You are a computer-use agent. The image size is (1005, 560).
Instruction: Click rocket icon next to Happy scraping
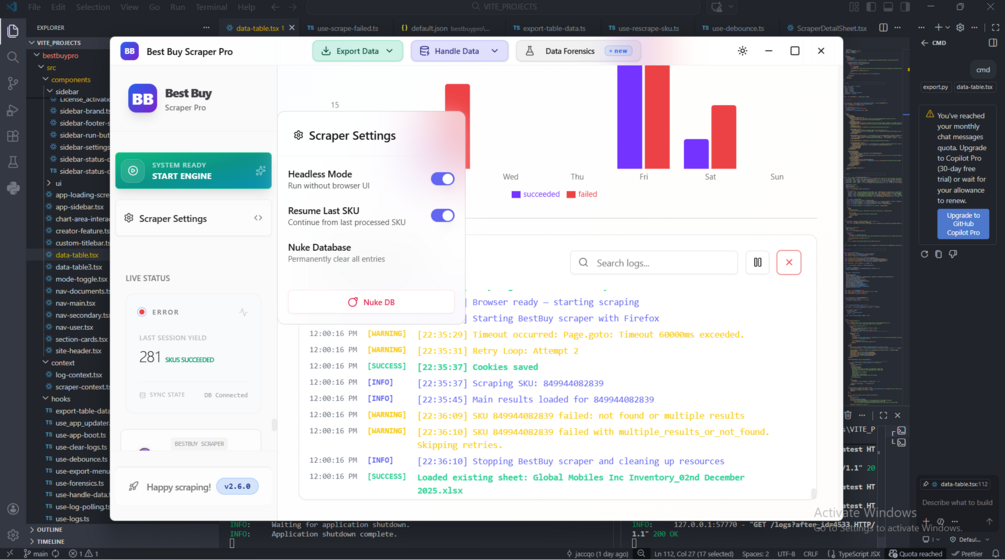pos(133,486)
